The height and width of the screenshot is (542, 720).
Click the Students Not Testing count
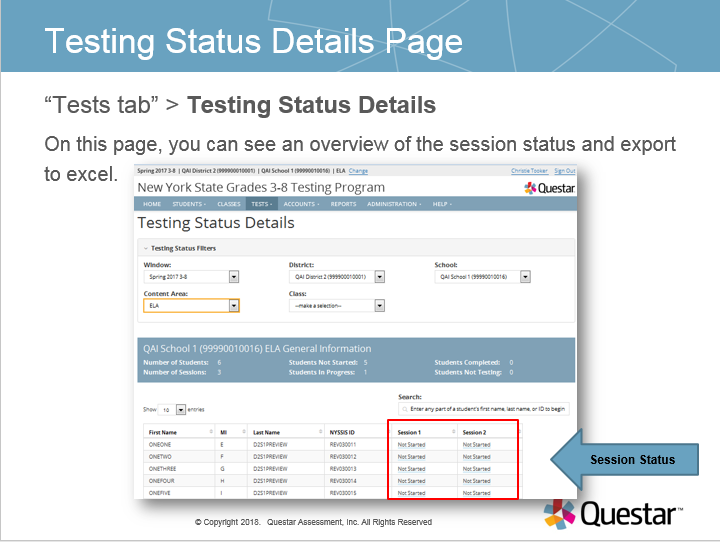click(511, 373)
